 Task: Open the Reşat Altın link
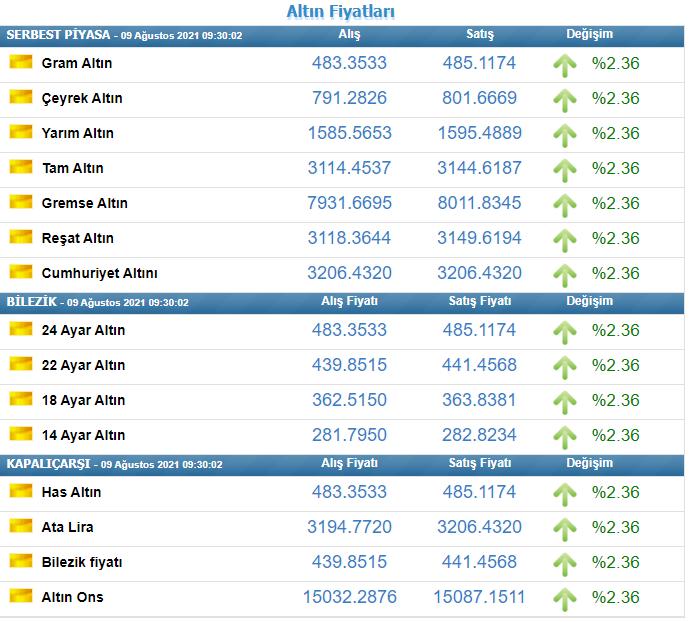coord(78,238)
